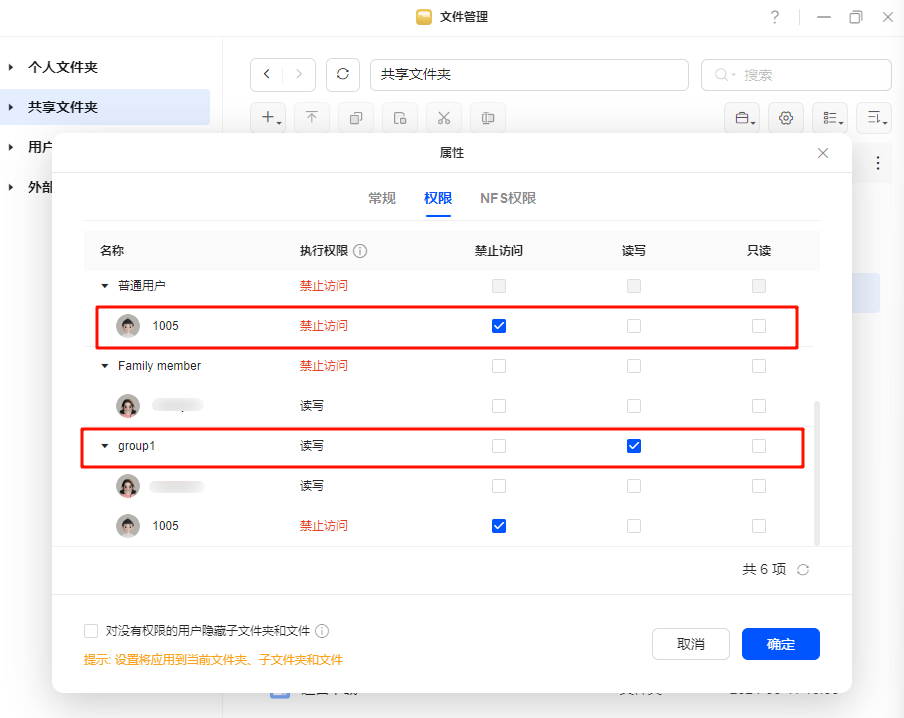The width and height of the screenshot is (904, 718).
Task: Enable 对没有权限的用户隐藏子文件夹和文件 checkbox
Action: point(91,631)
